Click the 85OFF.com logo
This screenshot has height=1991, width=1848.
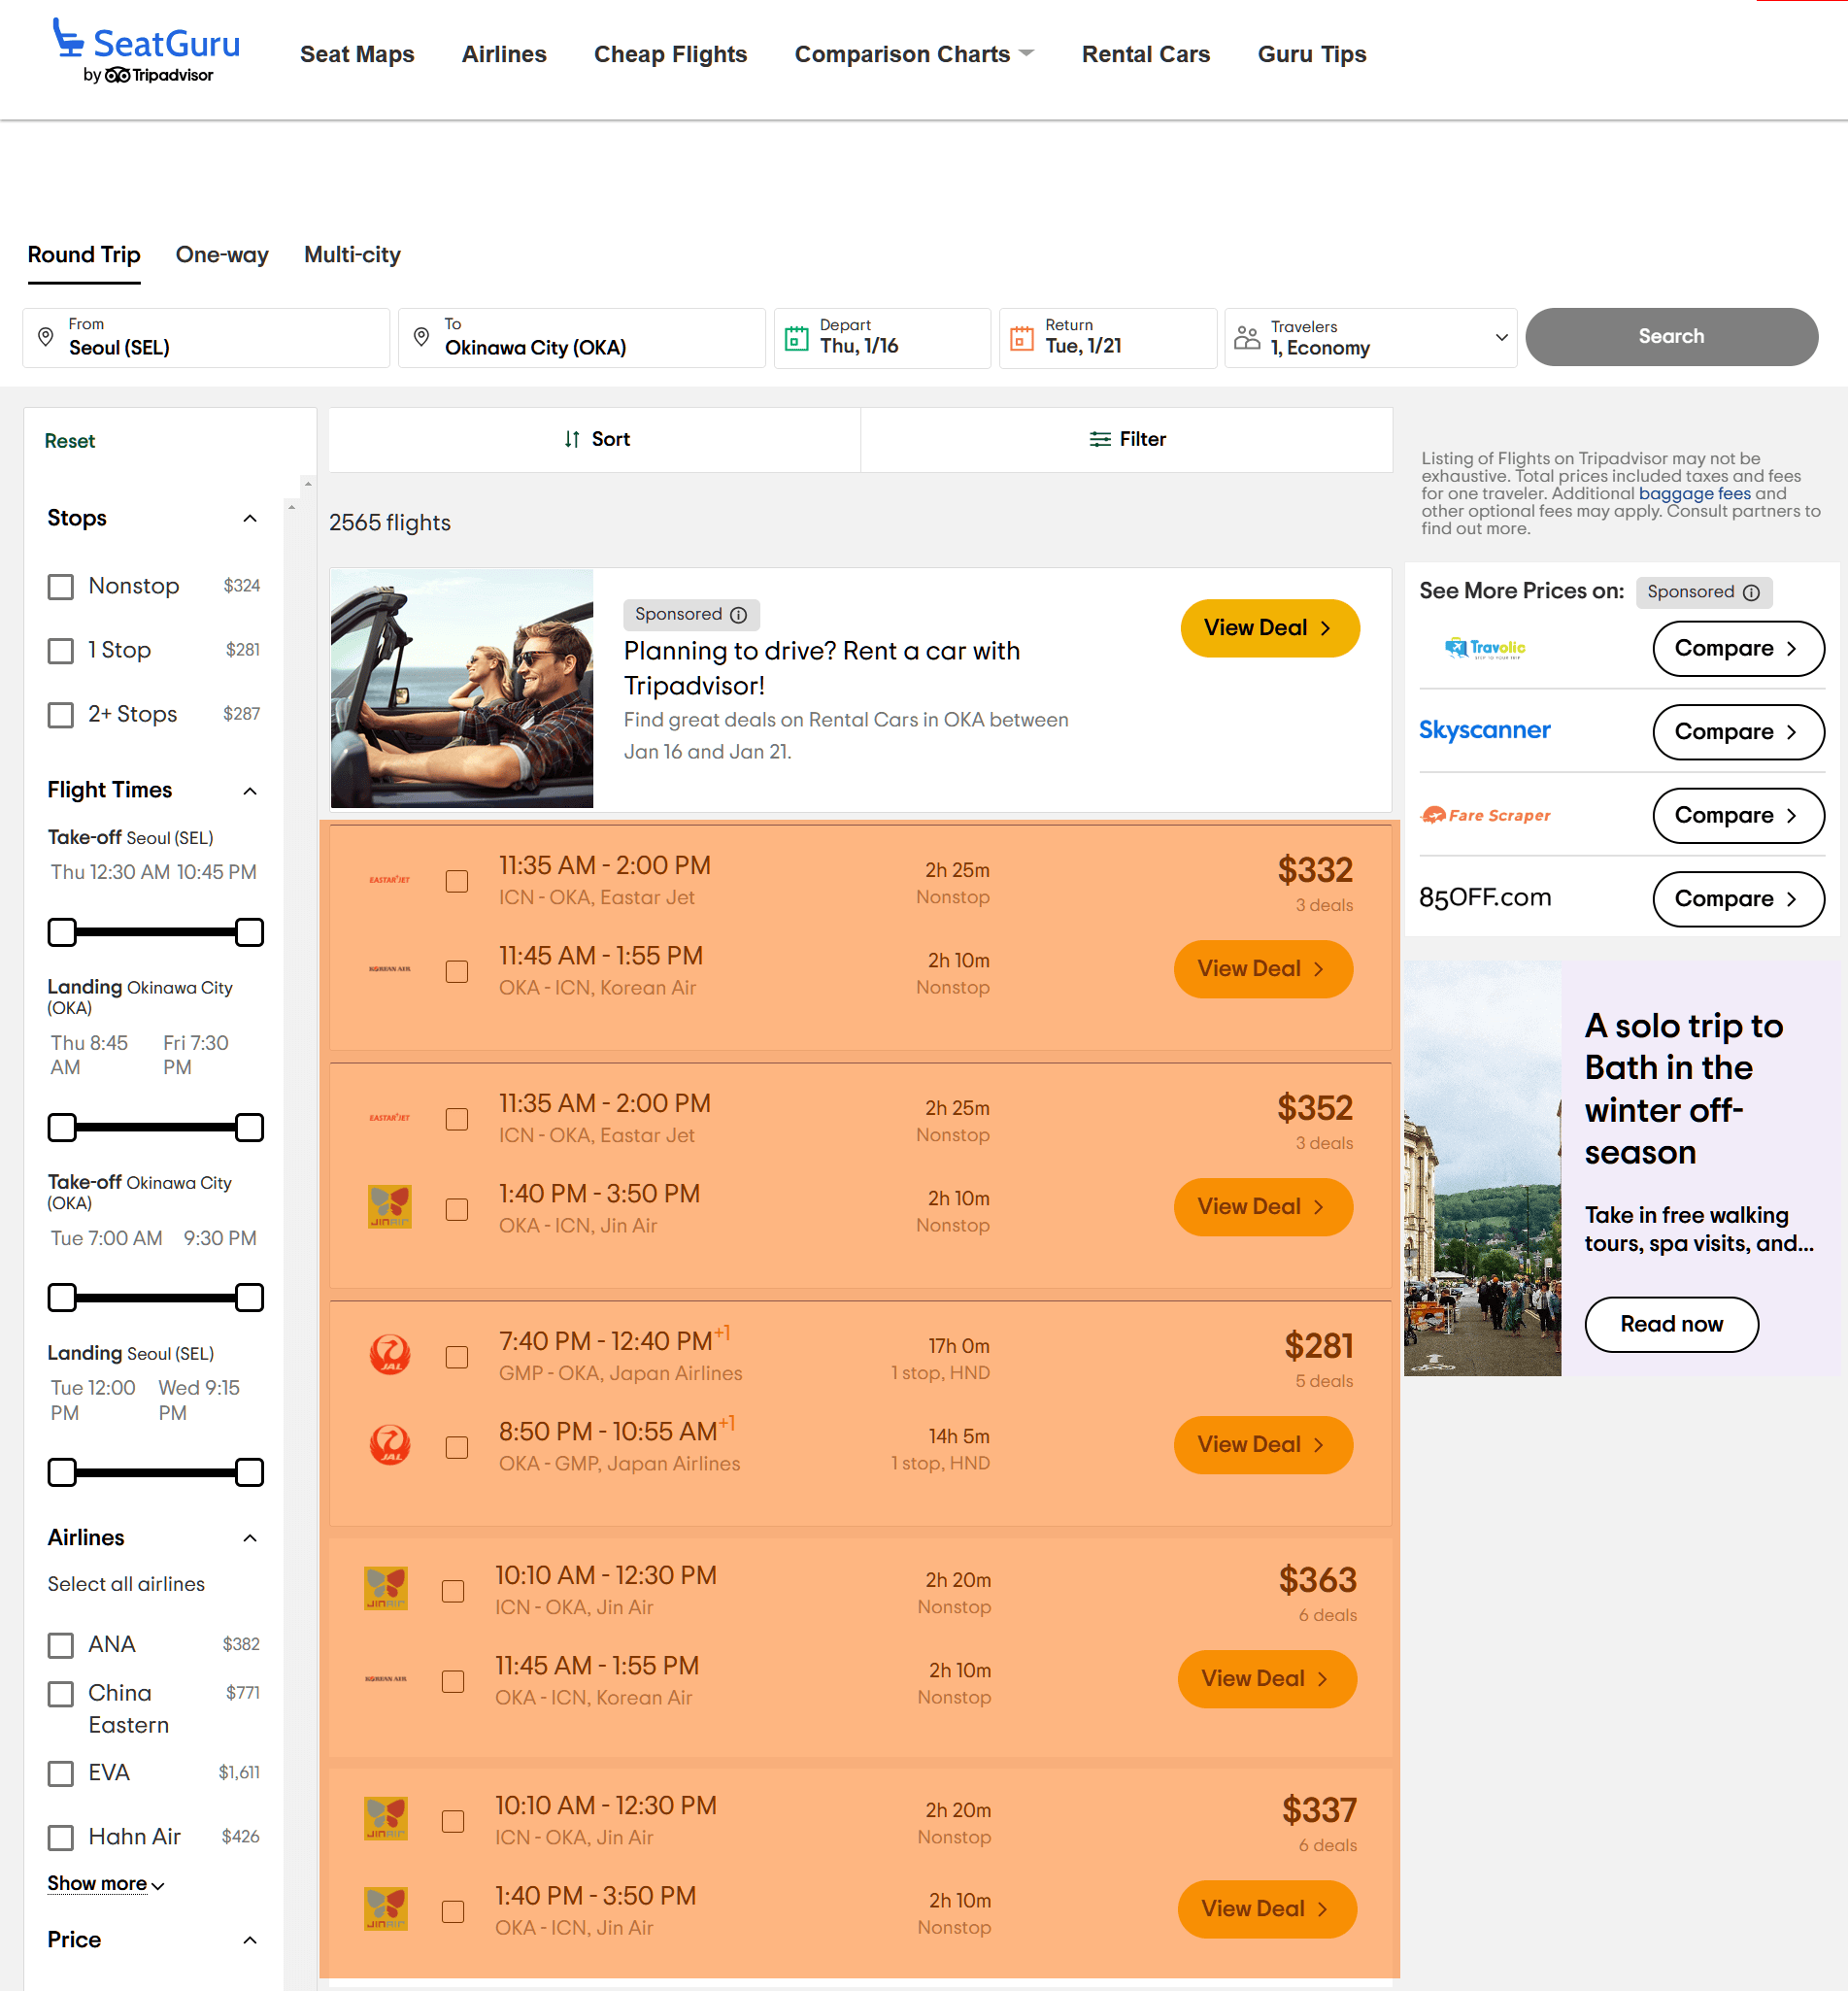(1485, 898)
